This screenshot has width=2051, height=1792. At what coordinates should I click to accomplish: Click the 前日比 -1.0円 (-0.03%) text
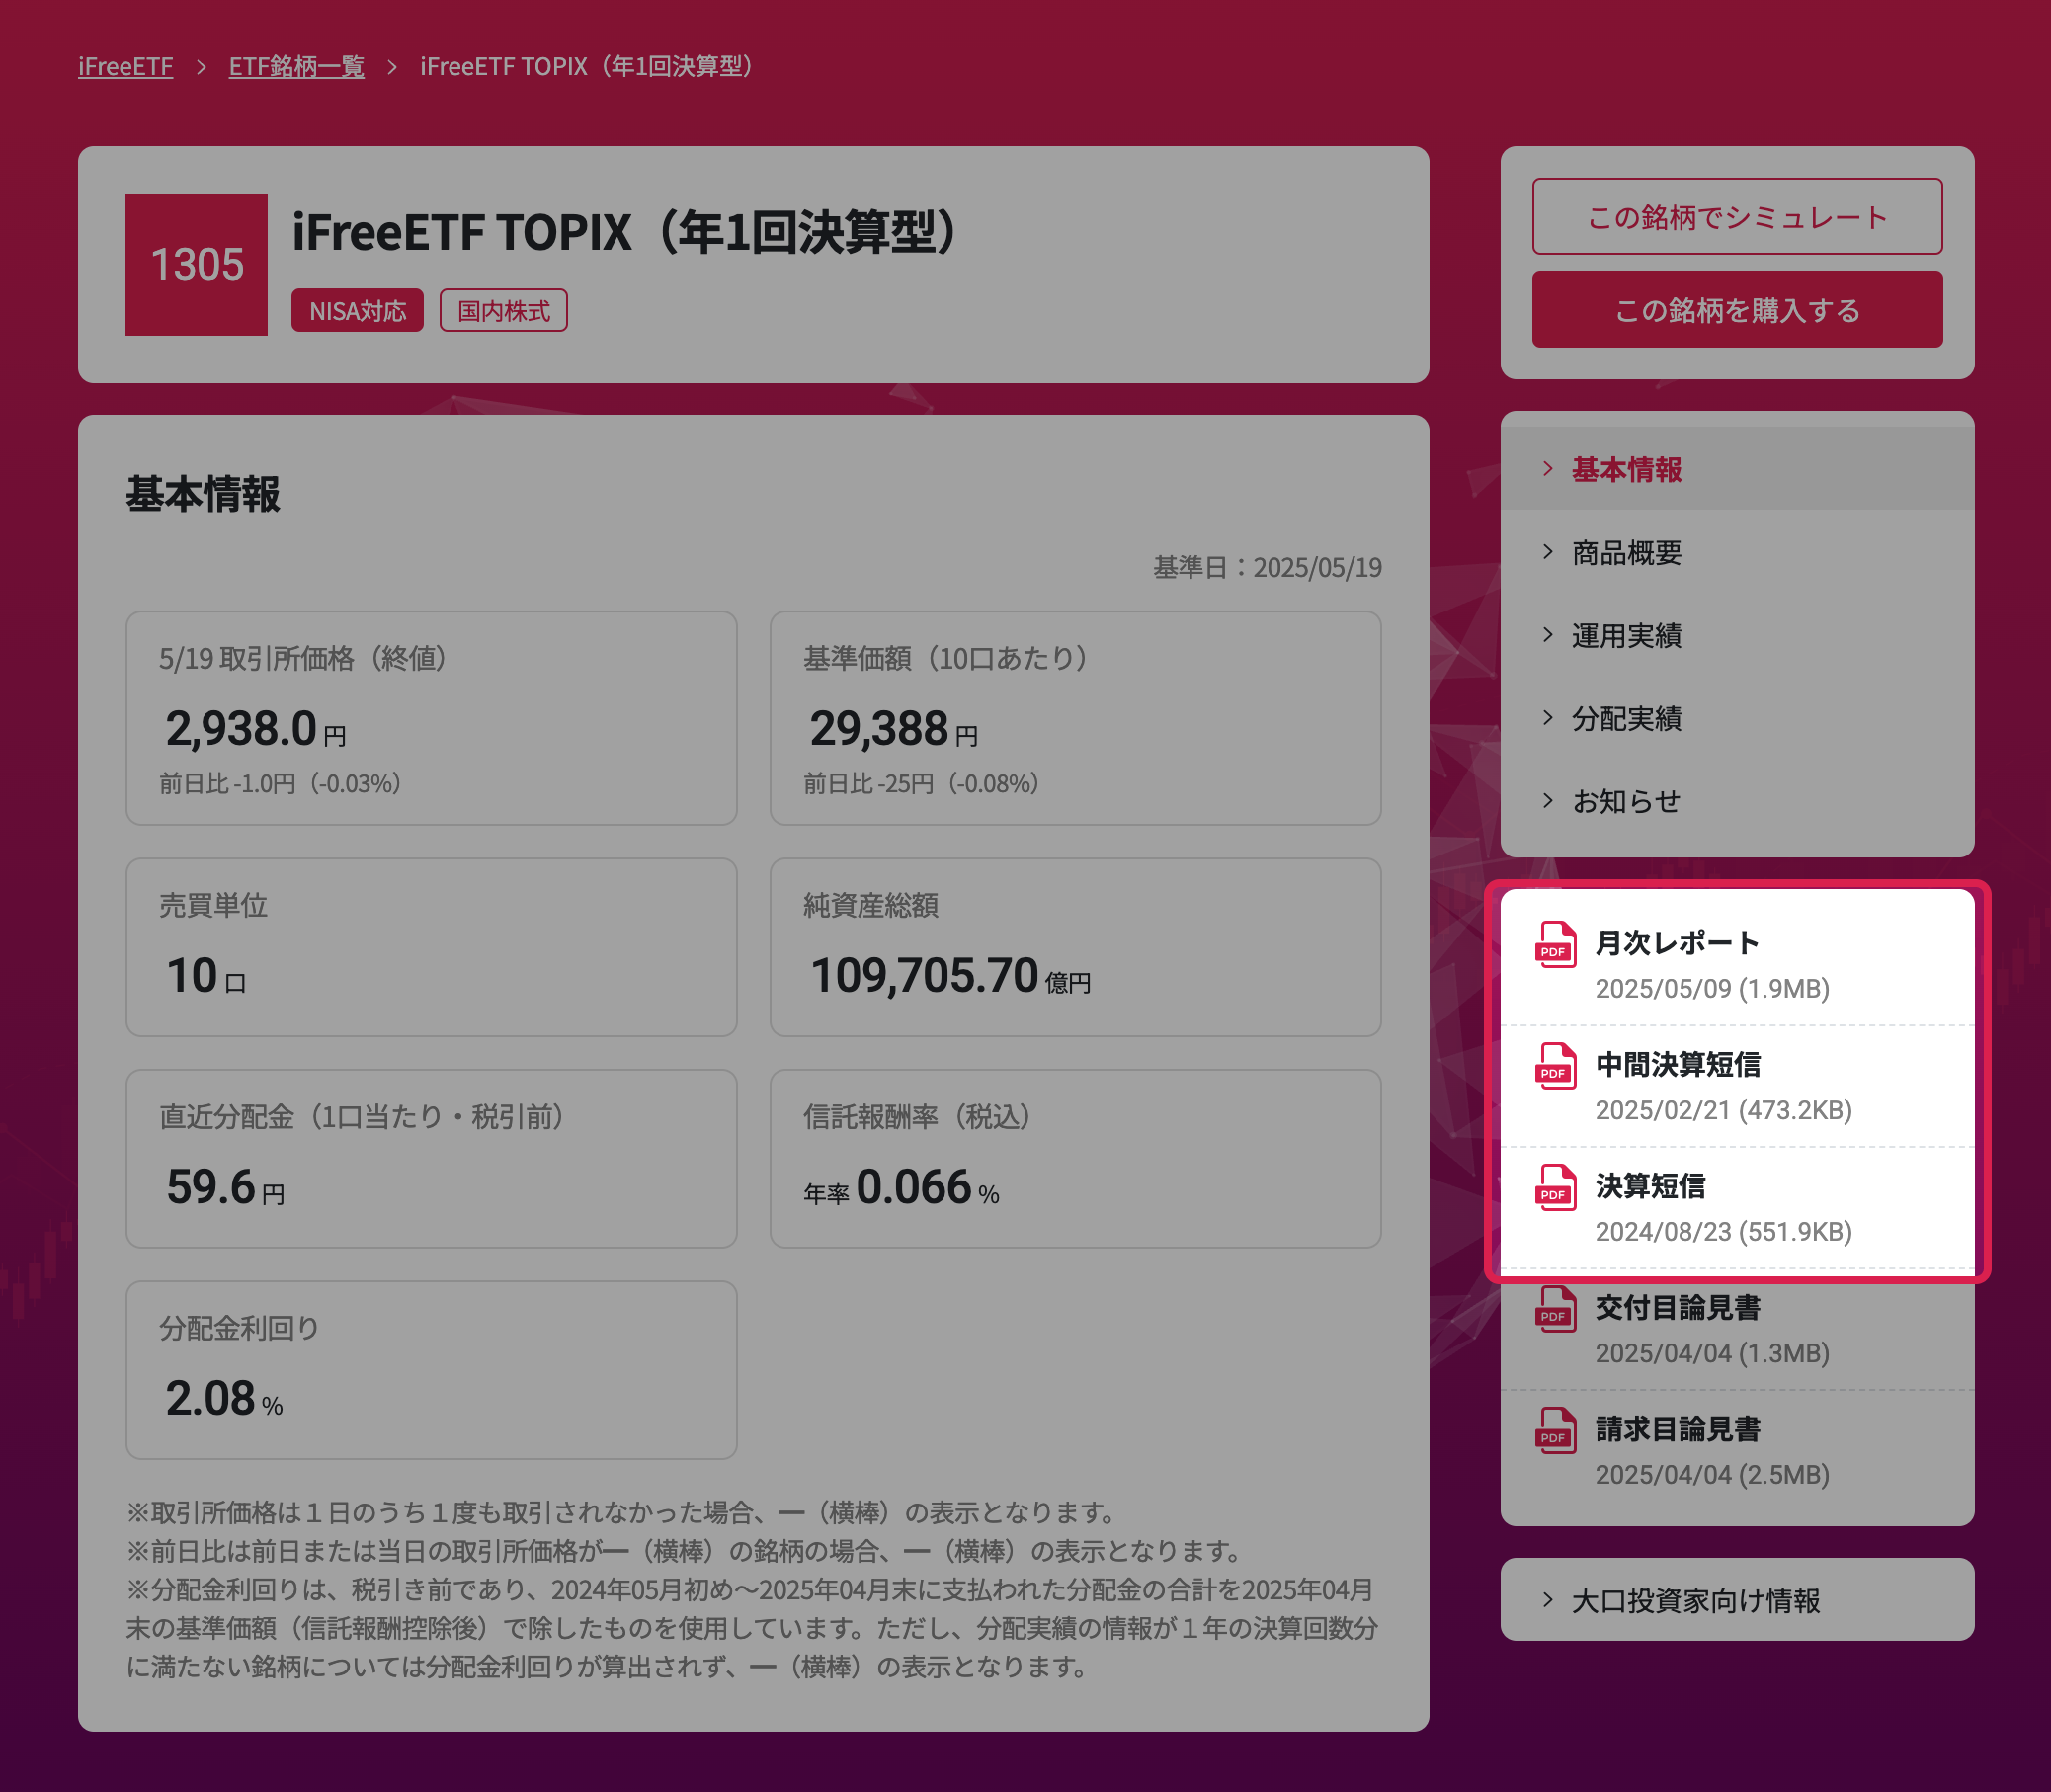click(x=284, y=783)
